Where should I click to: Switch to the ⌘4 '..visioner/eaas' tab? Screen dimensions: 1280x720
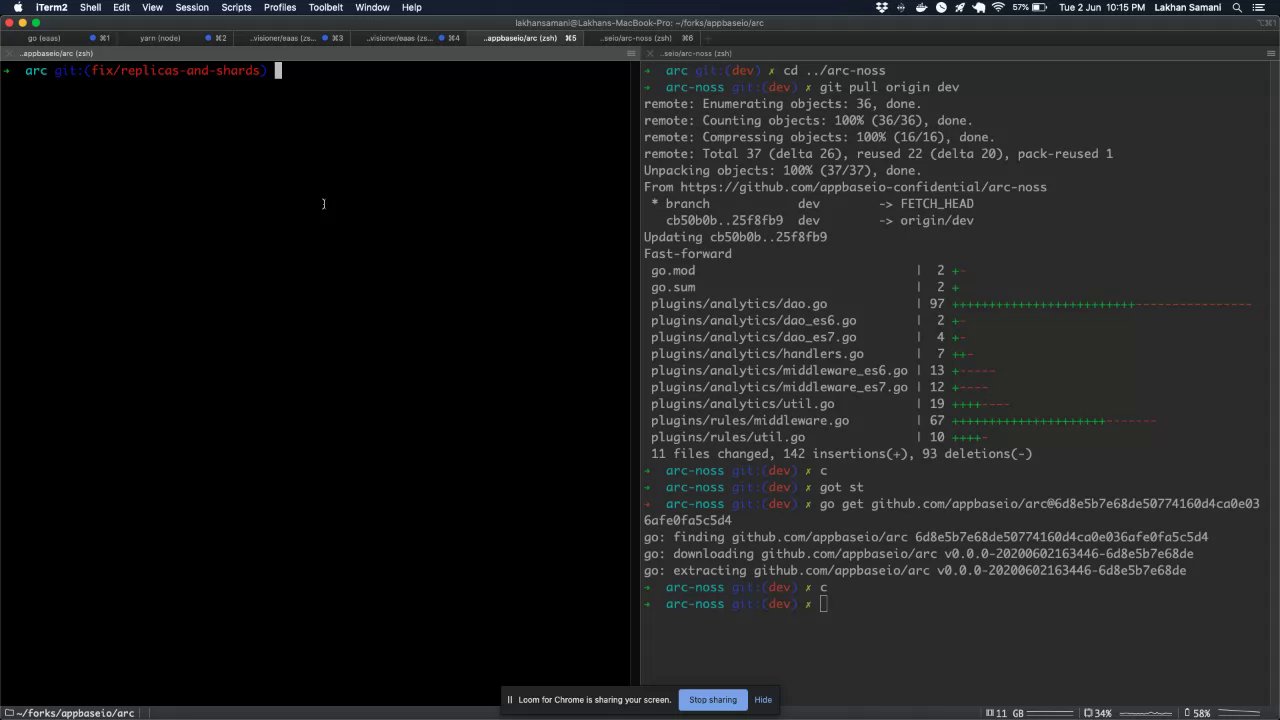click(x=406, y=38)
